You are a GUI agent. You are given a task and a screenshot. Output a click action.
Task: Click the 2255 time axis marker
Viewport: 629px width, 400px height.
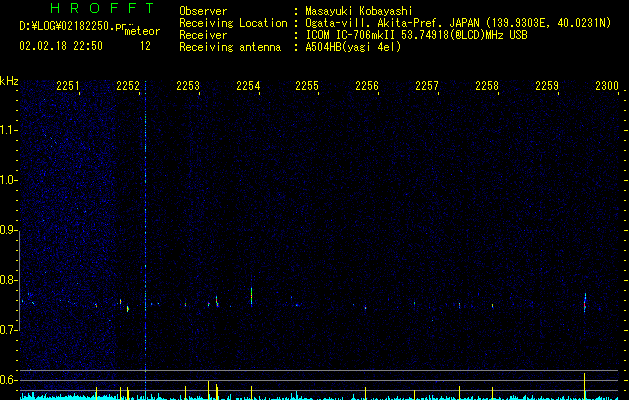(x=307, y=85)
